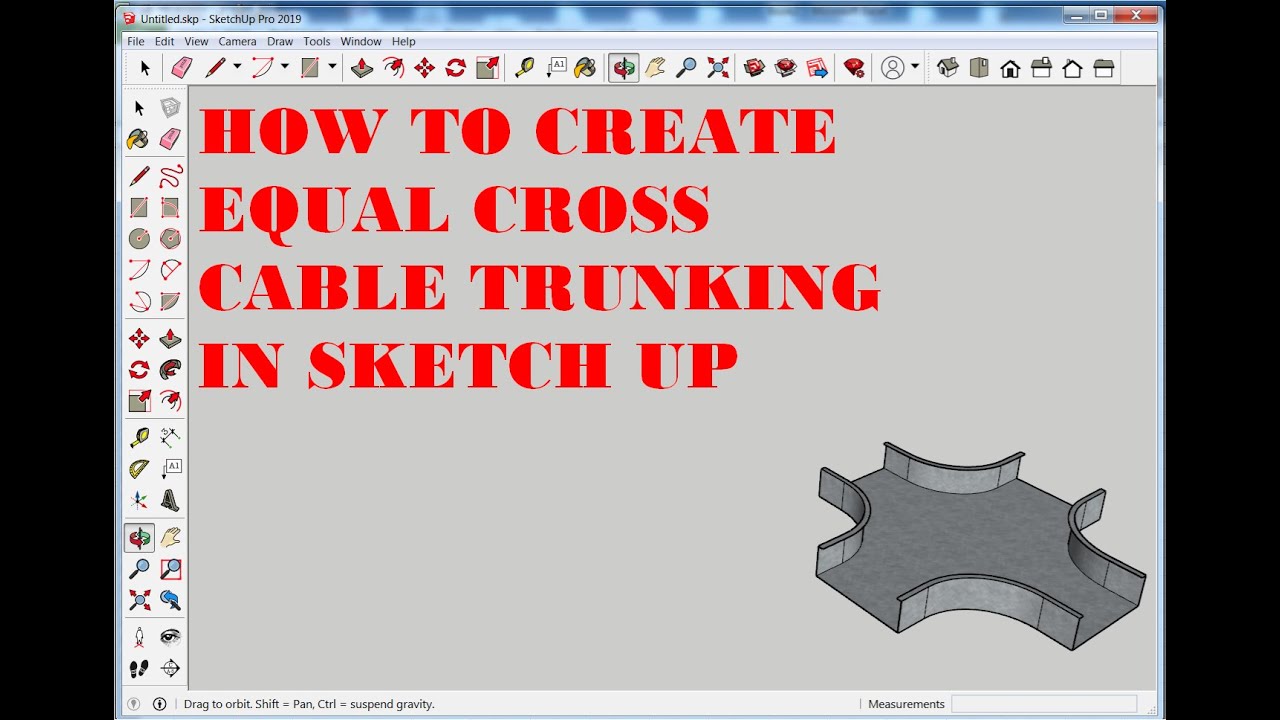This screenshot has width=1280, height=720.
Task: Select the Line pencil in left panel
Action: (139, 177)
